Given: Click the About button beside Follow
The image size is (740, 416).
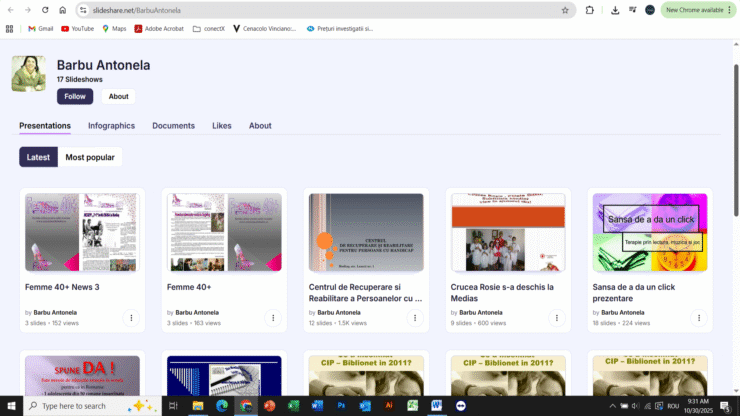Looking at the screenshot, I should (x=118, y=97).
